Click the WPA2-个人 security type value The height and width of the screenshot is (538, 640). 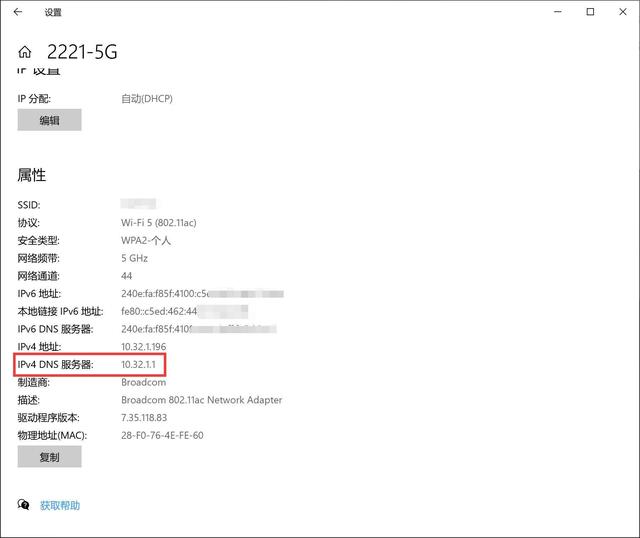point(146,240)
